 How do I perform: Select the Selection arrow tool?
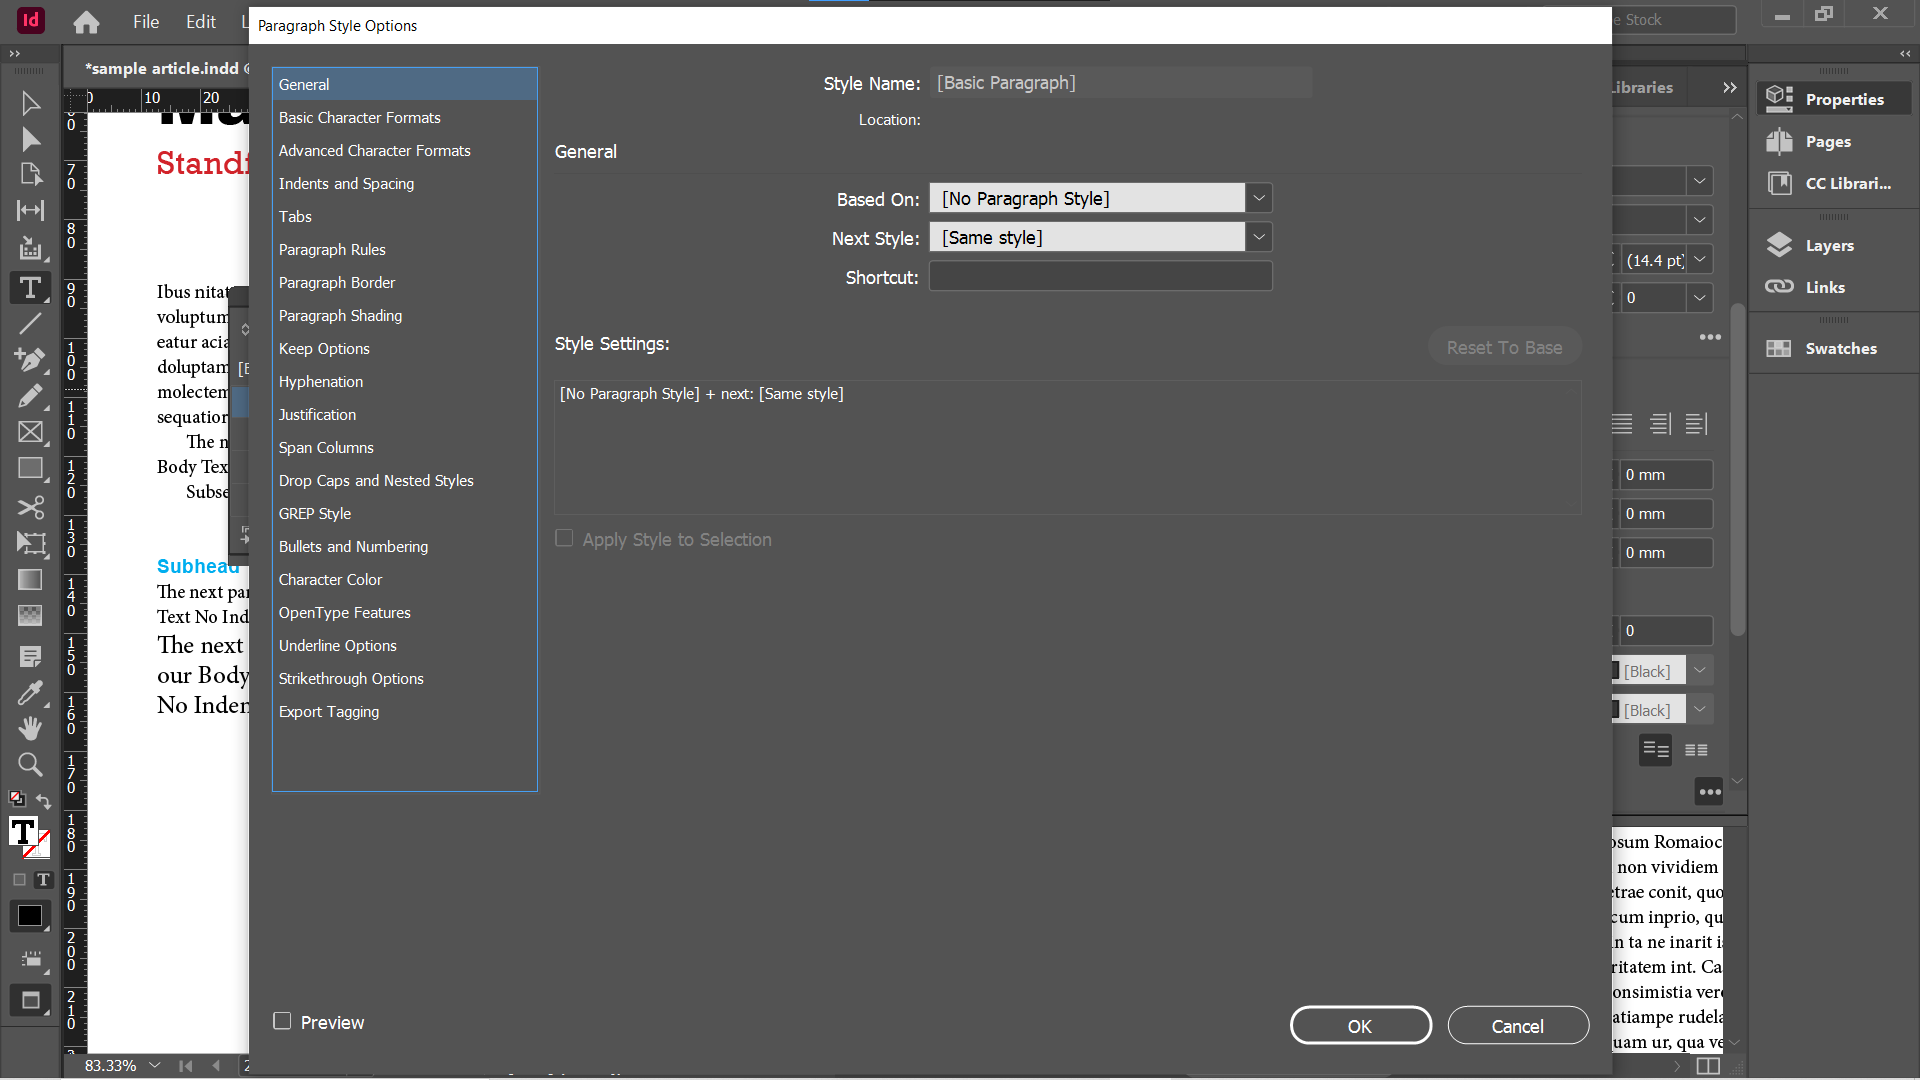(x=30, y=104)
